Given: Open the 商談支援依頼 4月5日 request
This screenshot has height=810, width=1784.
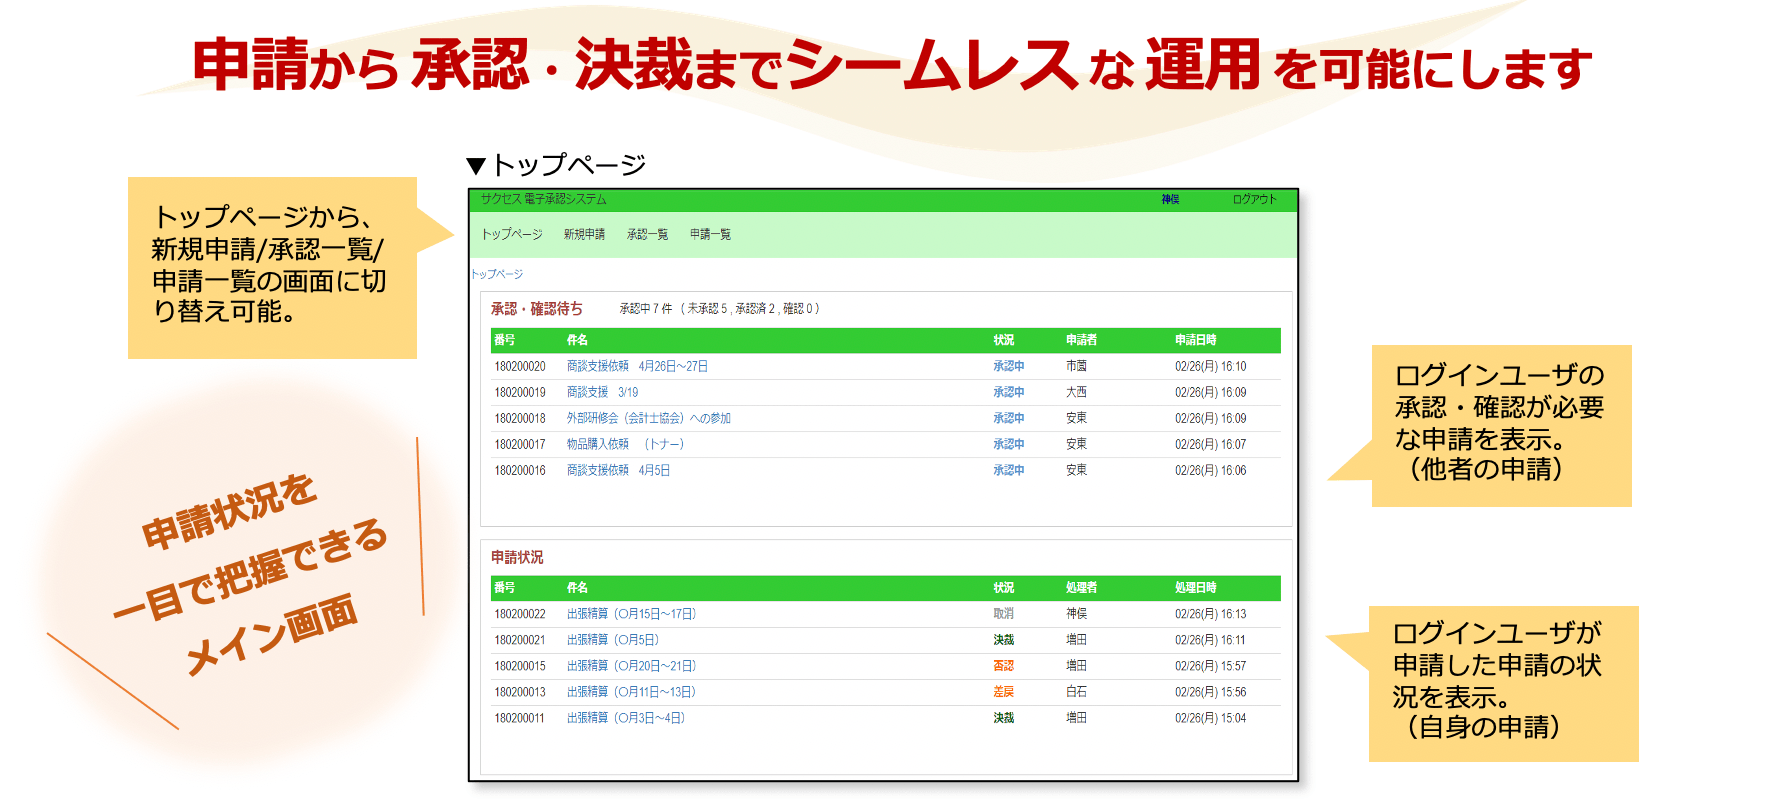Looking at the screenshot, I should click(618, 470).
